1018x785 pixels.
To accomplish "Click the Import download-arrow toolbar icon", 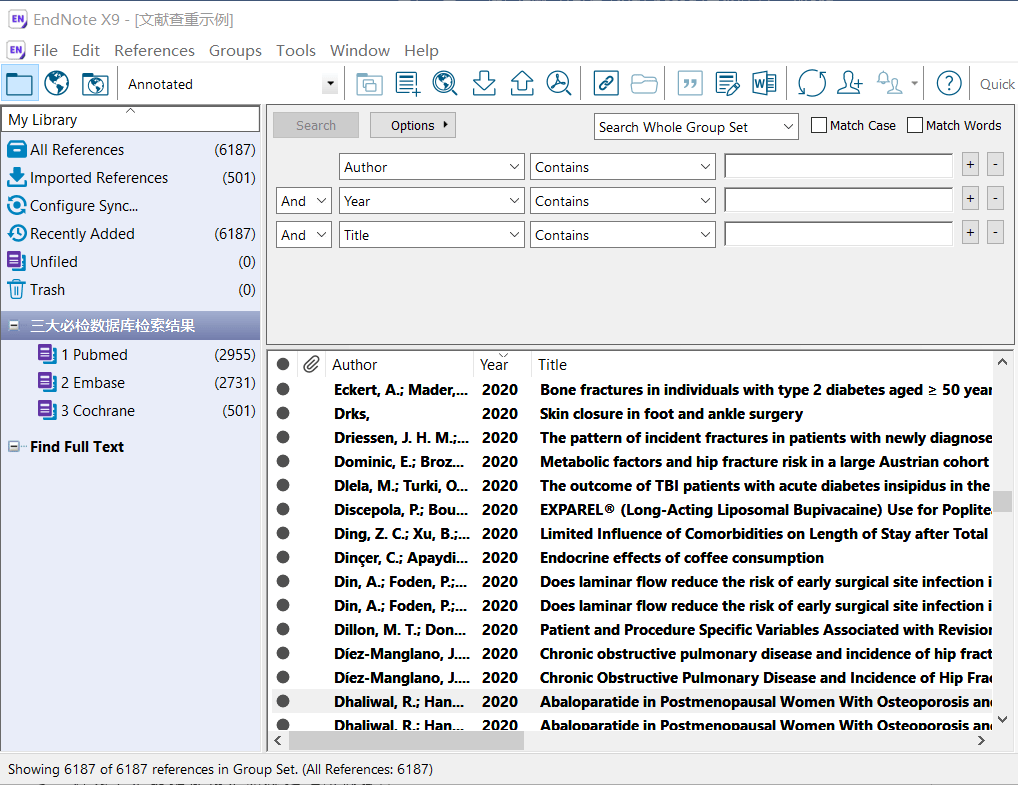I will pyautogui.click(x=484, y=84).
